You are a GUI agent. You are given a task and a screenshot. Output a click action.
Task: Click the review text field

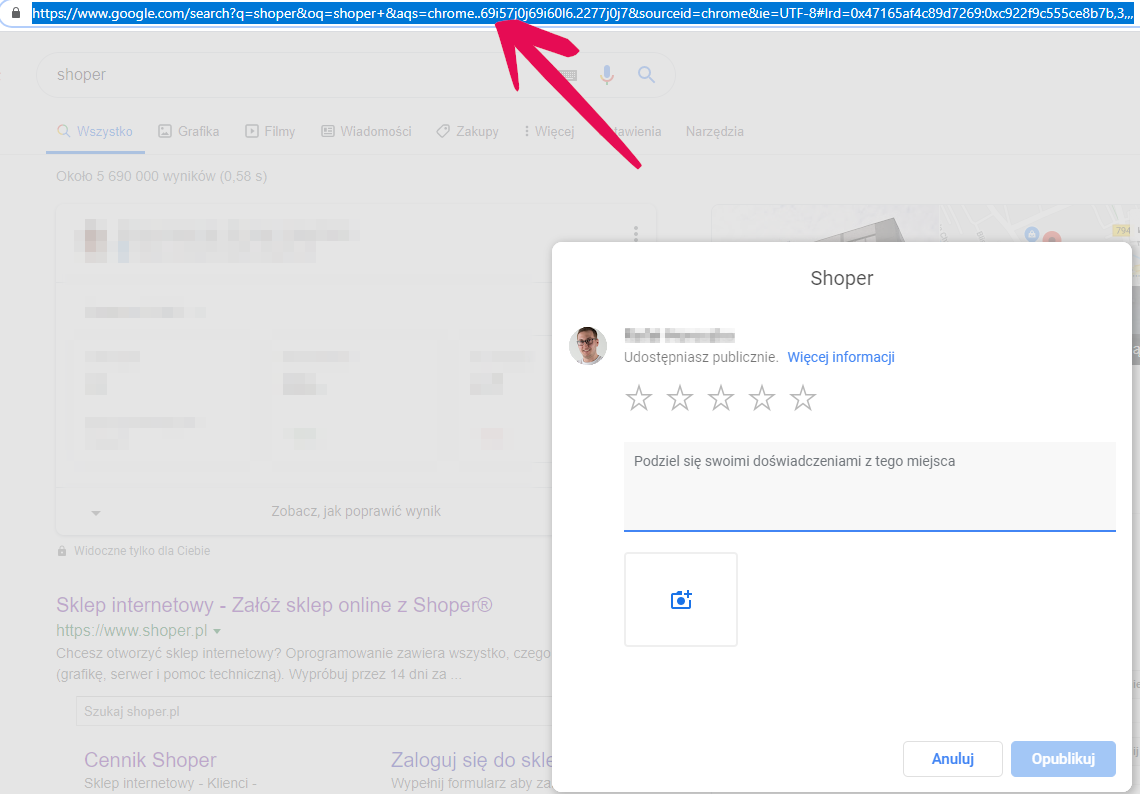(x=869, y=486)
